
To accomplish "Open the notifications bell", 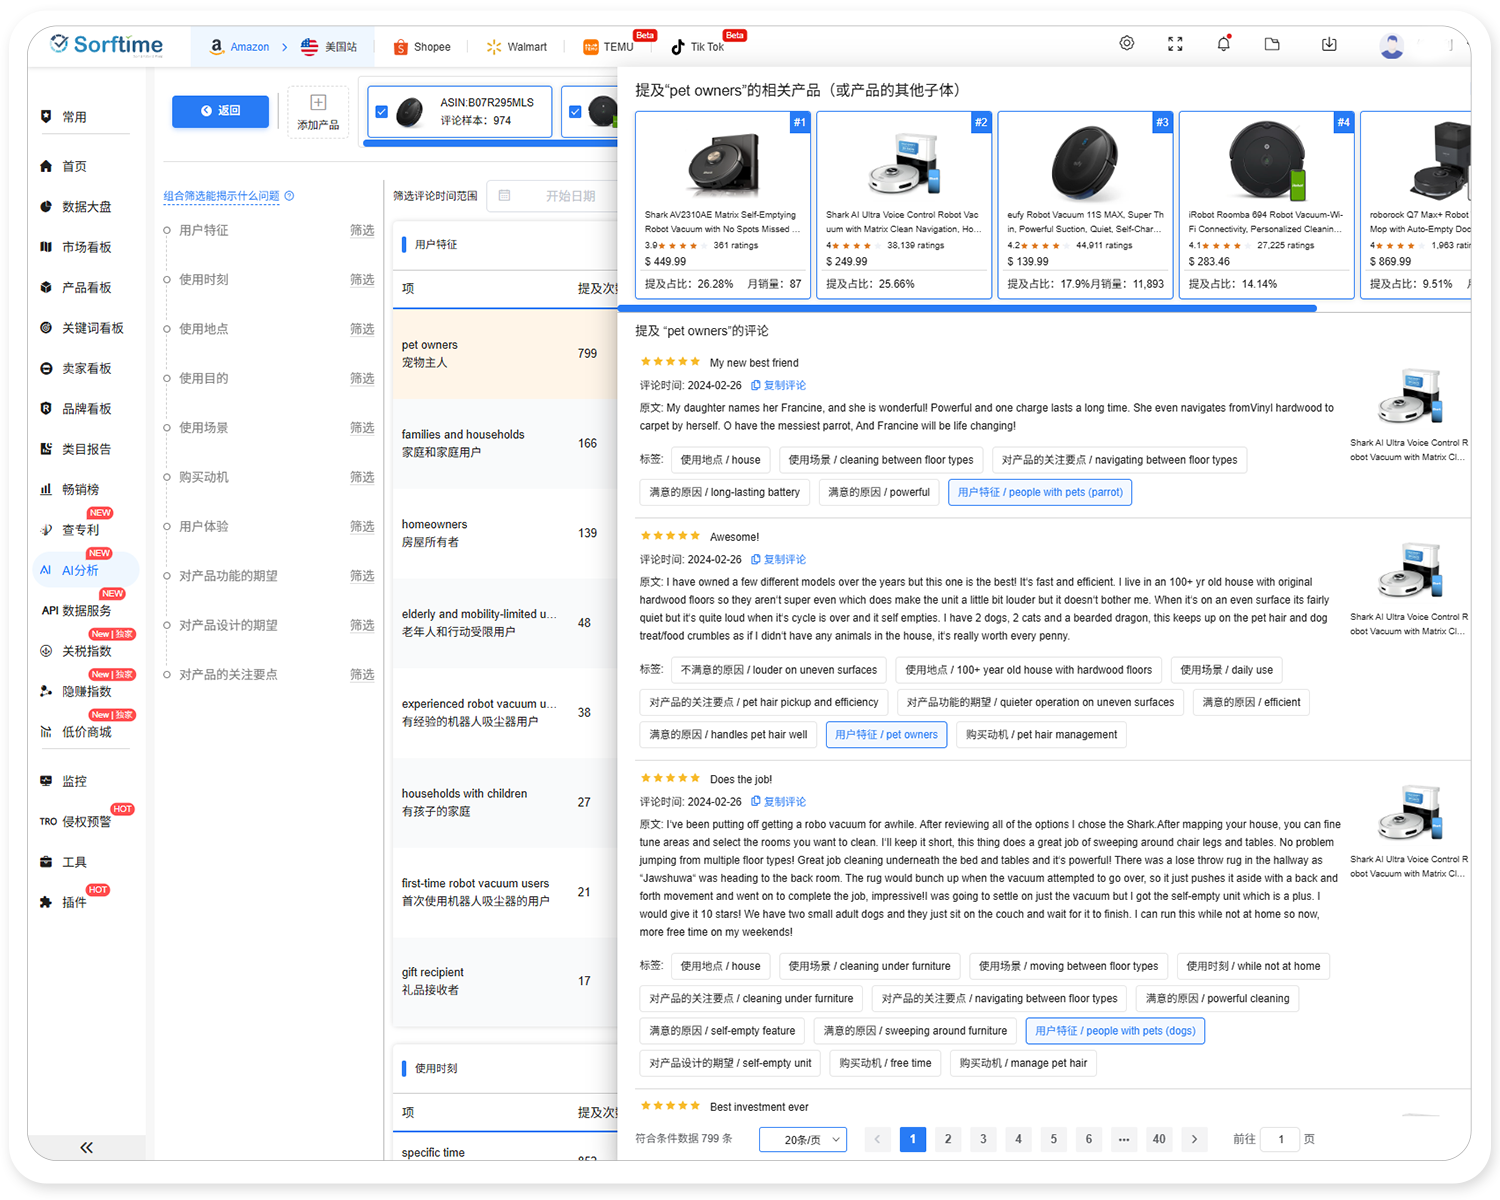I will (1223, 44).
